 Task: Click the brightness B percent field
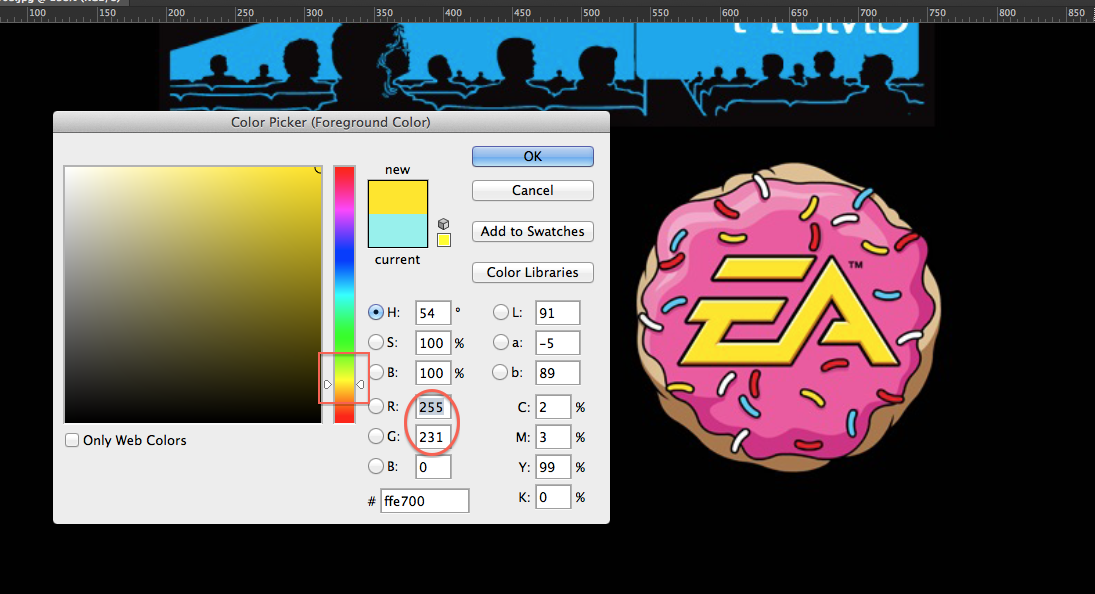pyautogui.click(x=433, y=373)
